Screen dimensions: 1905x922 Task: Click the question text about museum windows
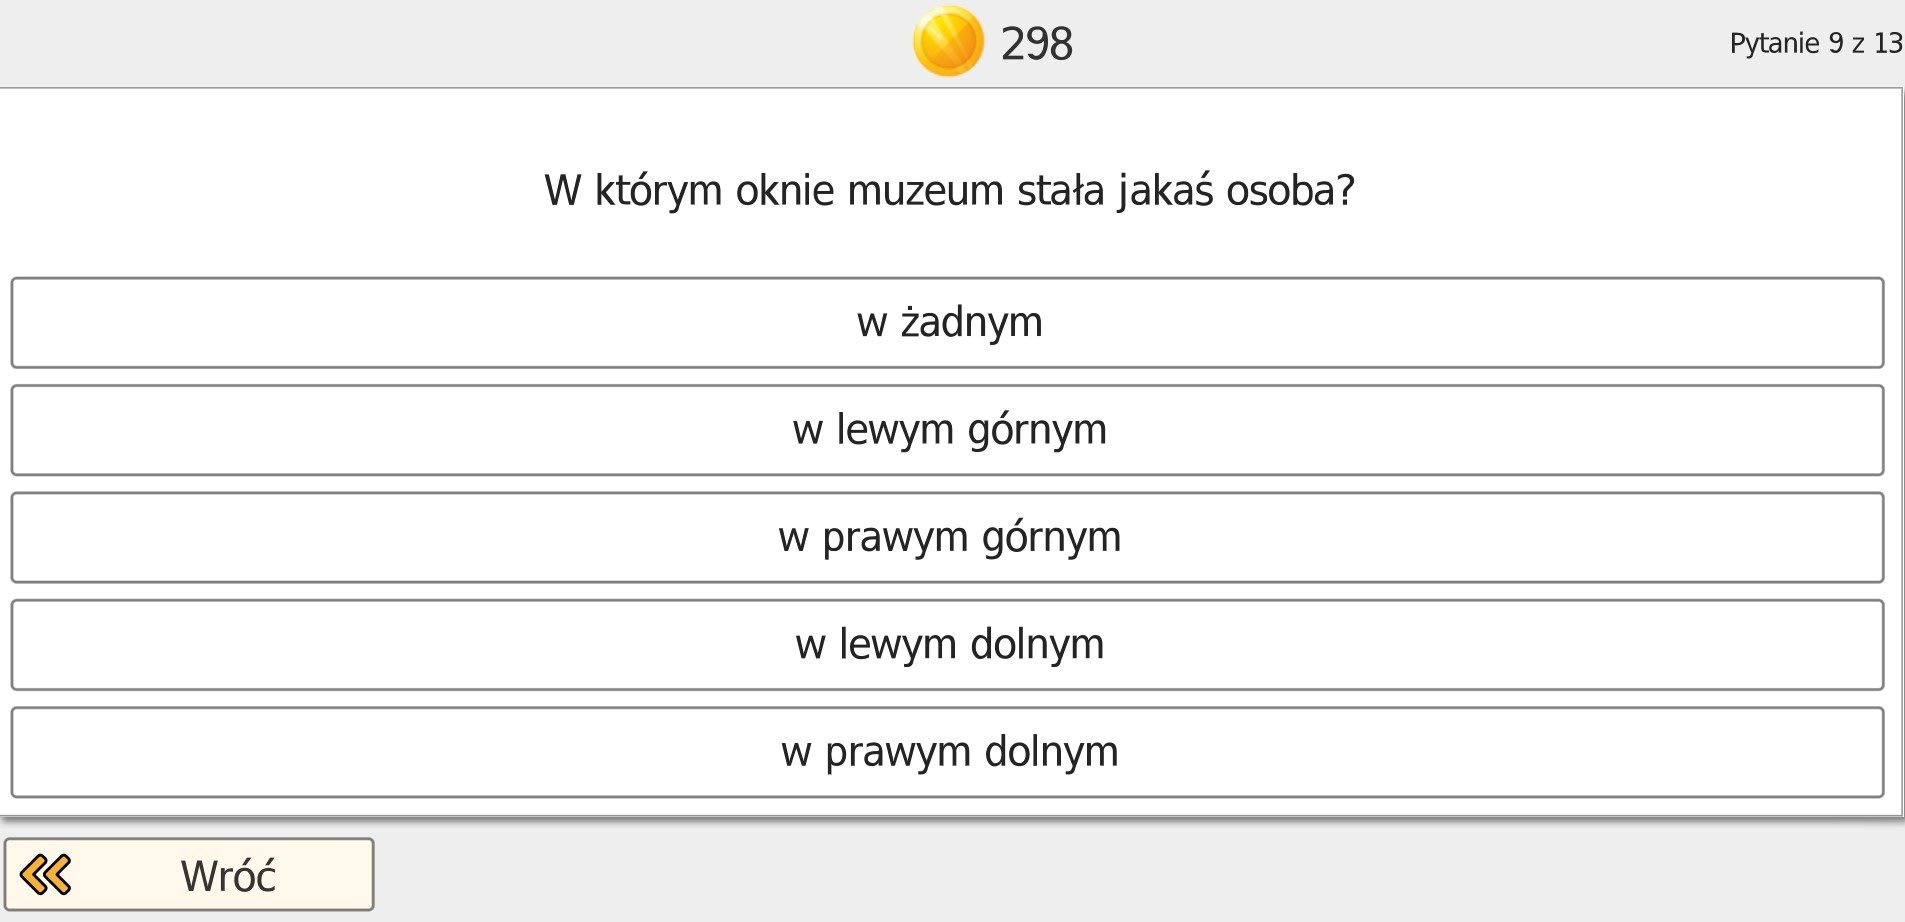point(951,188)
